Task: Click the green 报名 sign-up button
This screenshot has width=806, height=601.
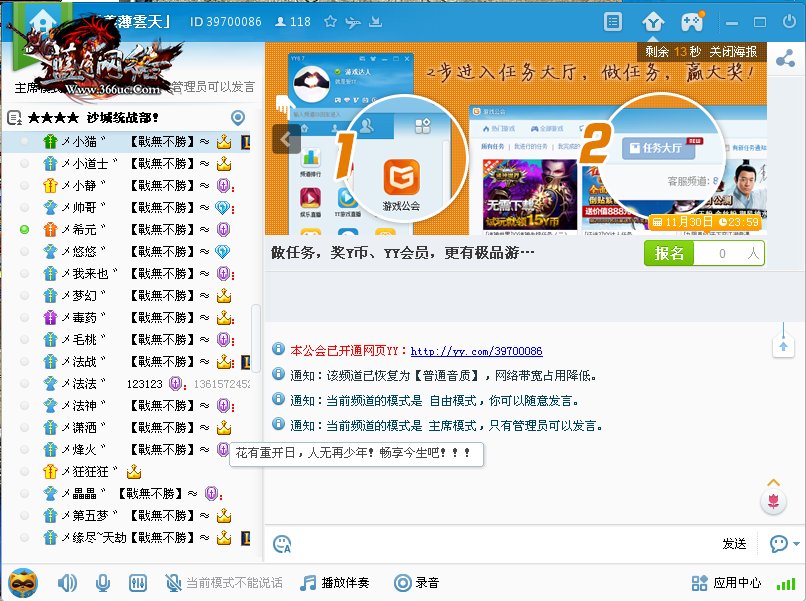Action: coord(669,254)
